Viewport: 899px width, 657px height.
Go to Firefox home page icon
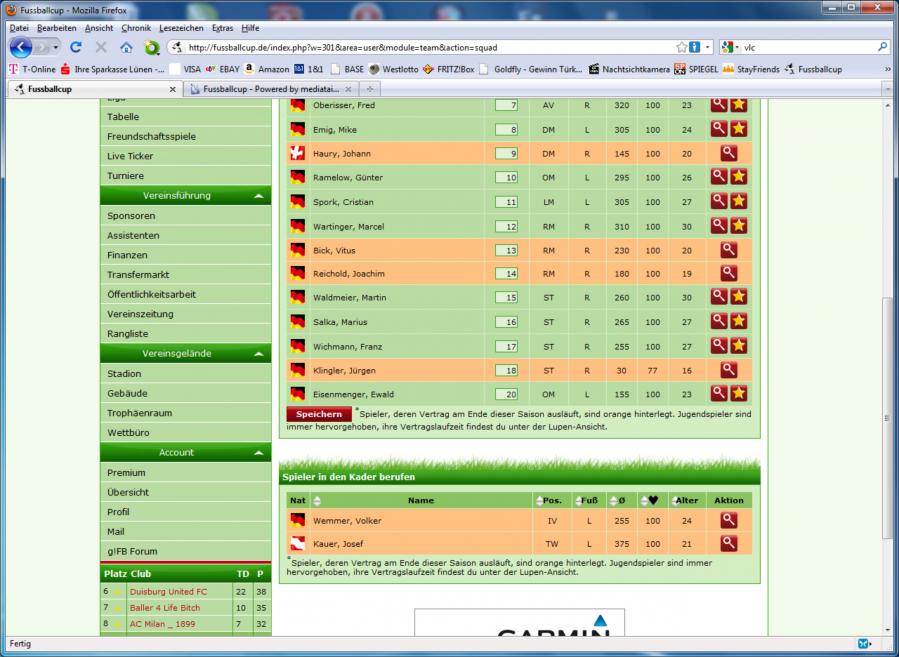pos(126,47)
